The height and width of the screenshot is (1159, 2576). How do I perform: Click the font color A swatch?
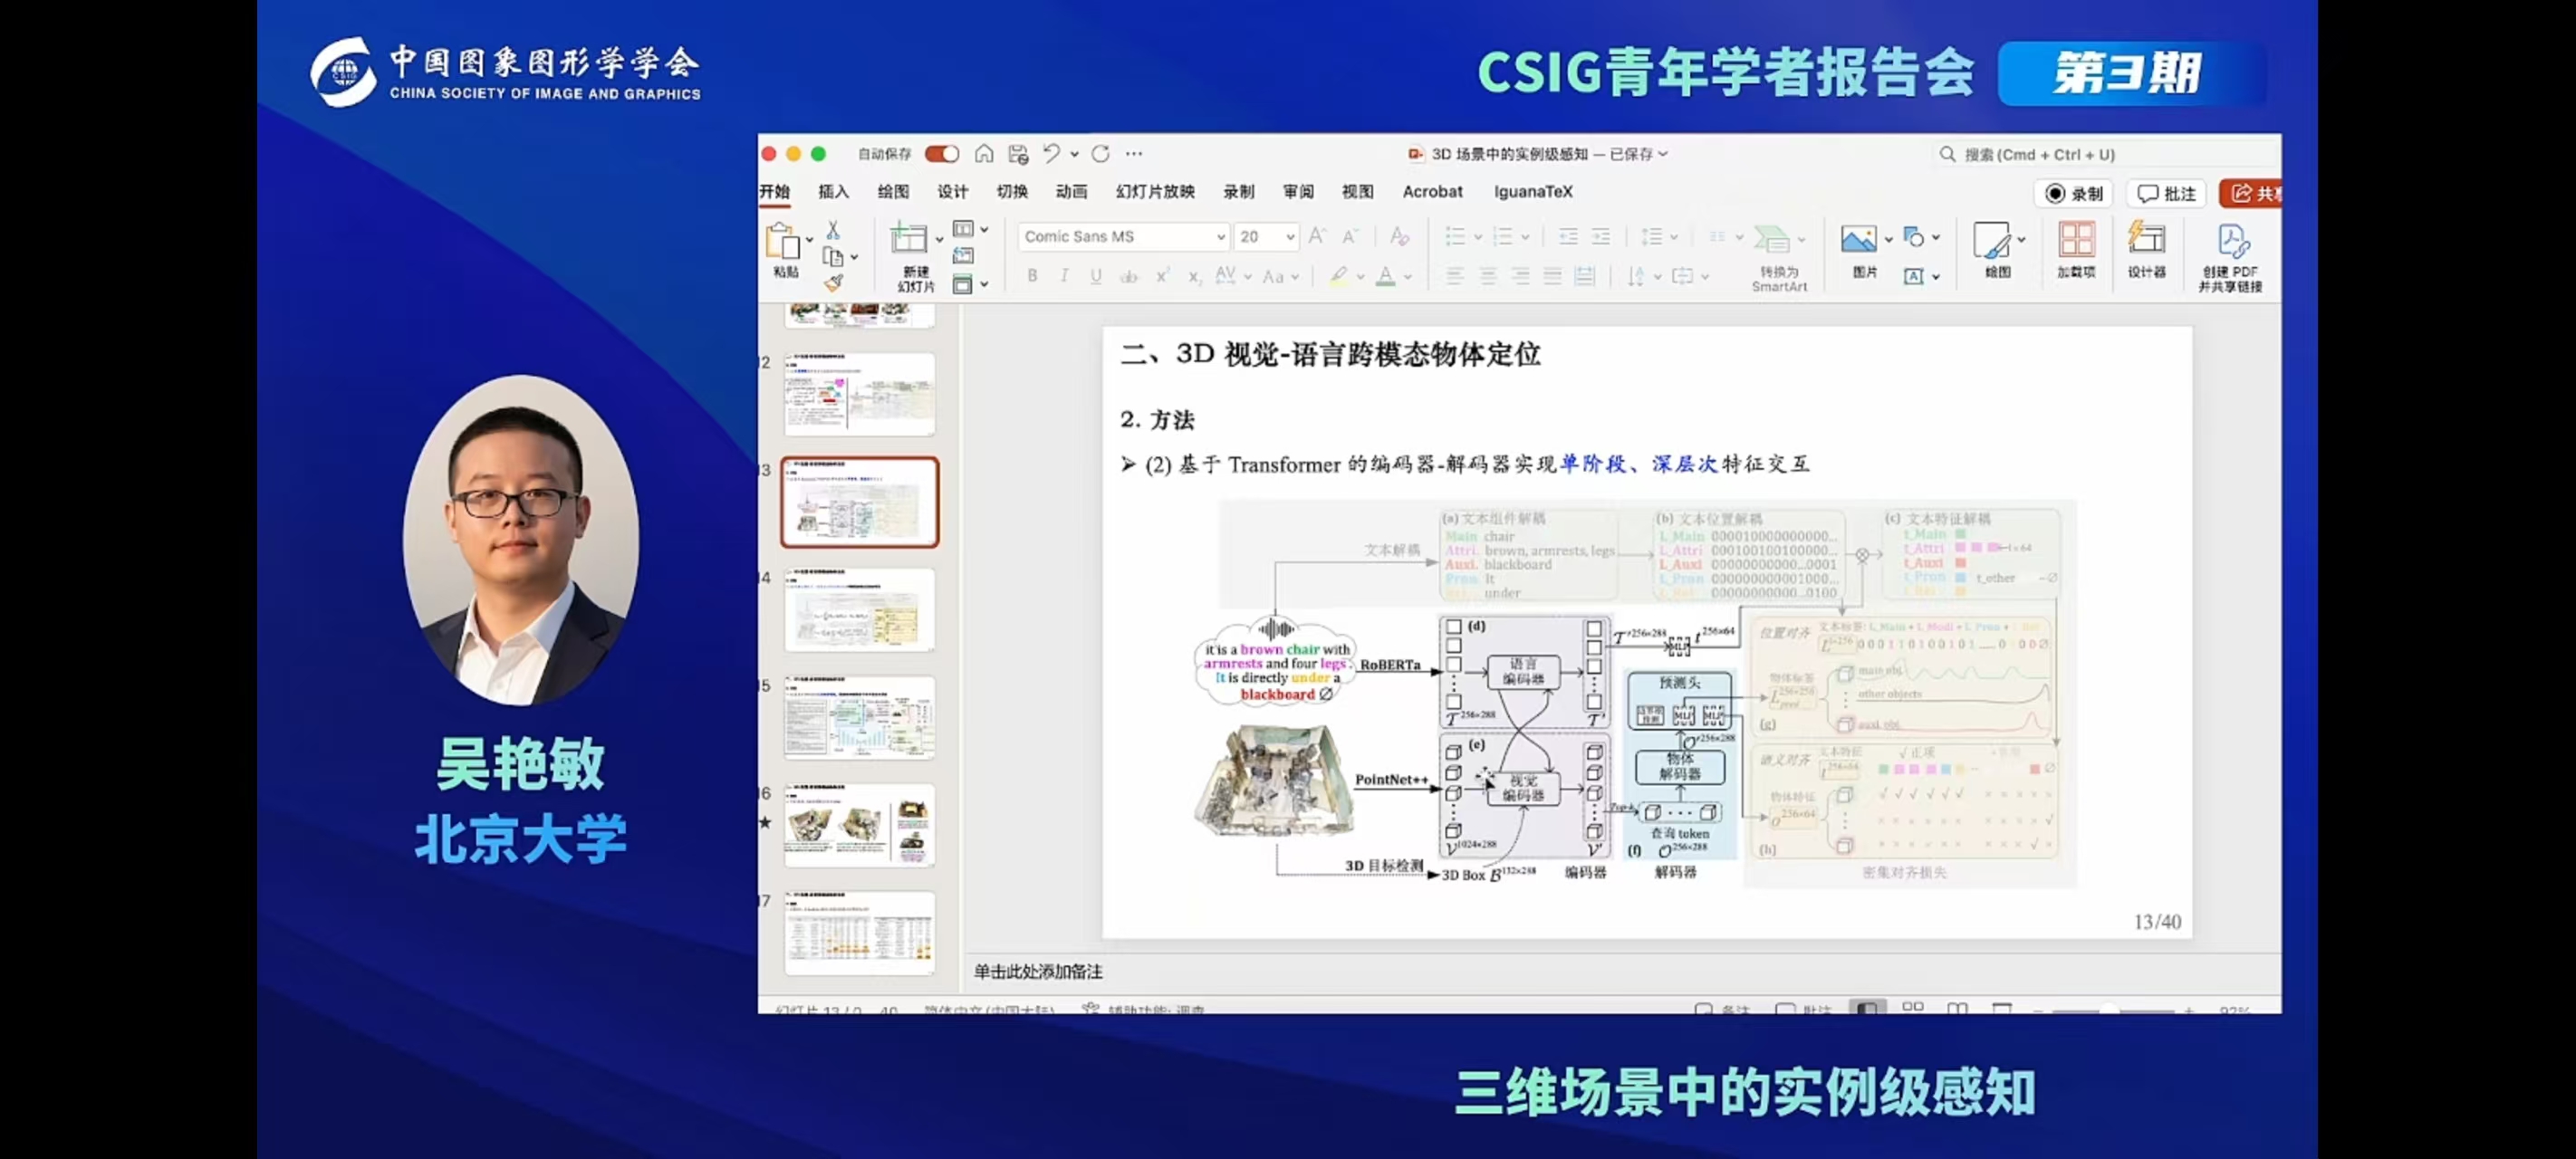(1386, 276)
